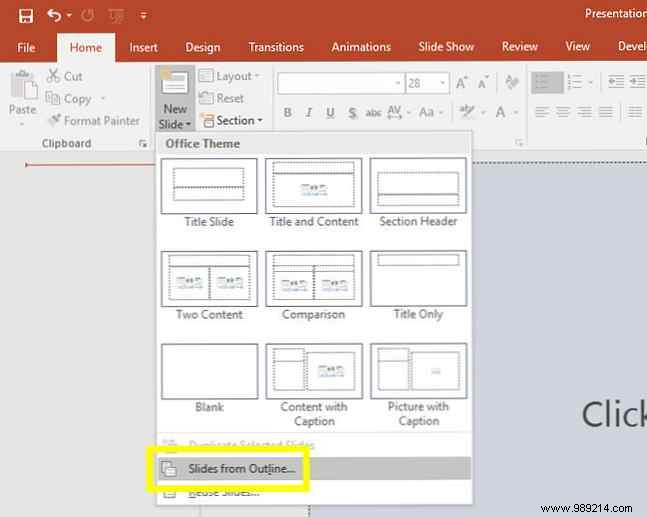Switch to the Insert tab
Image resolution: width=647 pixels, height=517 pixels.
[143, 48]
